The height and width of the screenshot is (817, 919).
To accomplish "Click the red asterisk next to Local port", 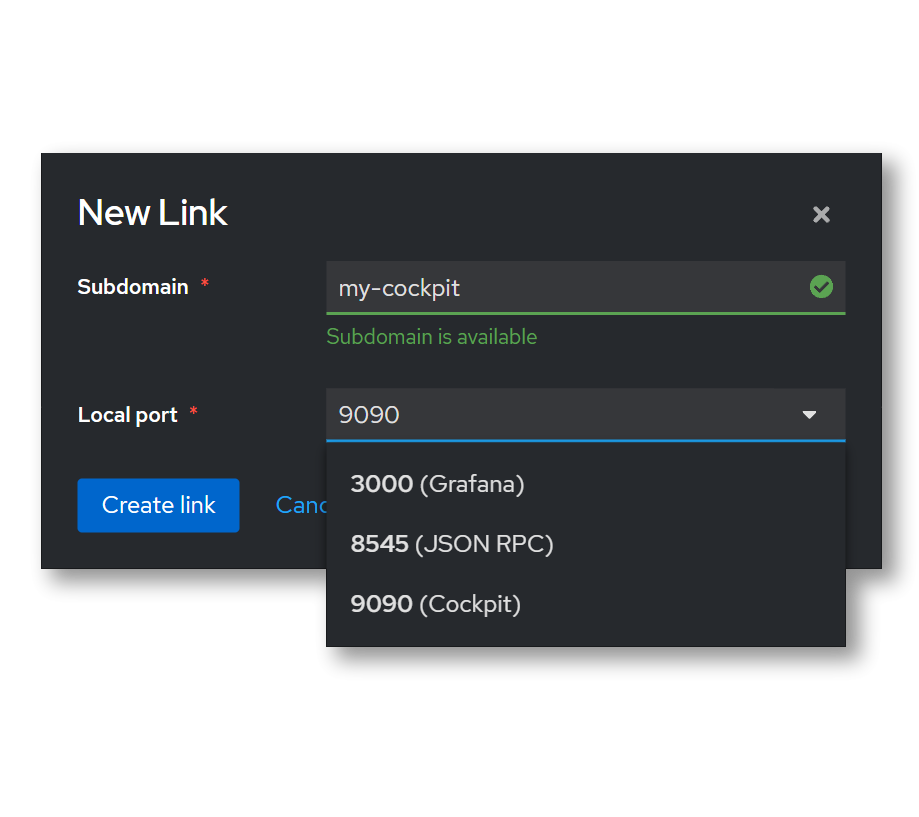I will (192, 410).
